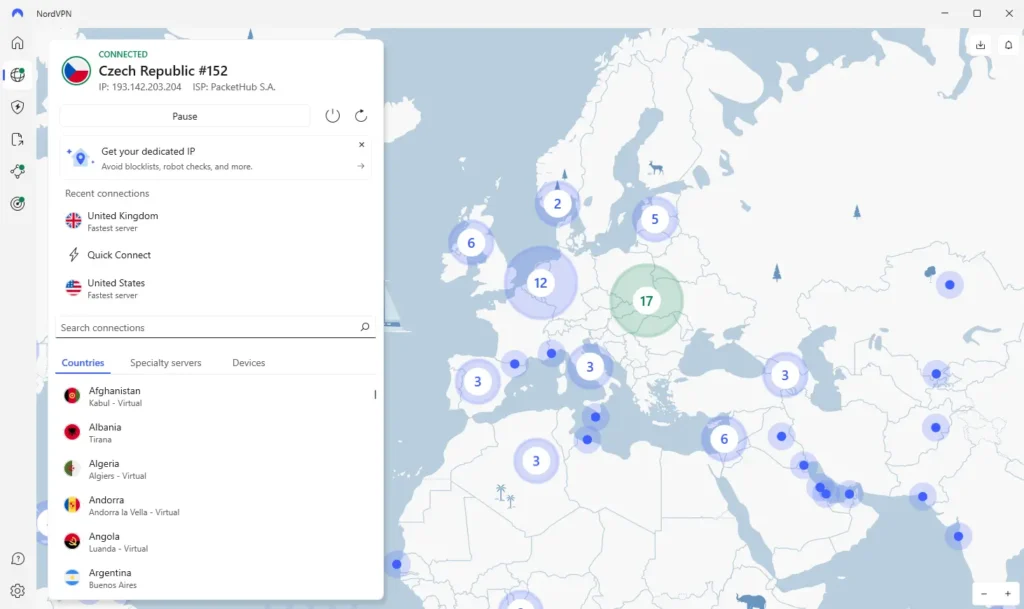Pause the VPN connection
The height and width of the screenshot is (609, 1024).
click(x=185, y=116)
